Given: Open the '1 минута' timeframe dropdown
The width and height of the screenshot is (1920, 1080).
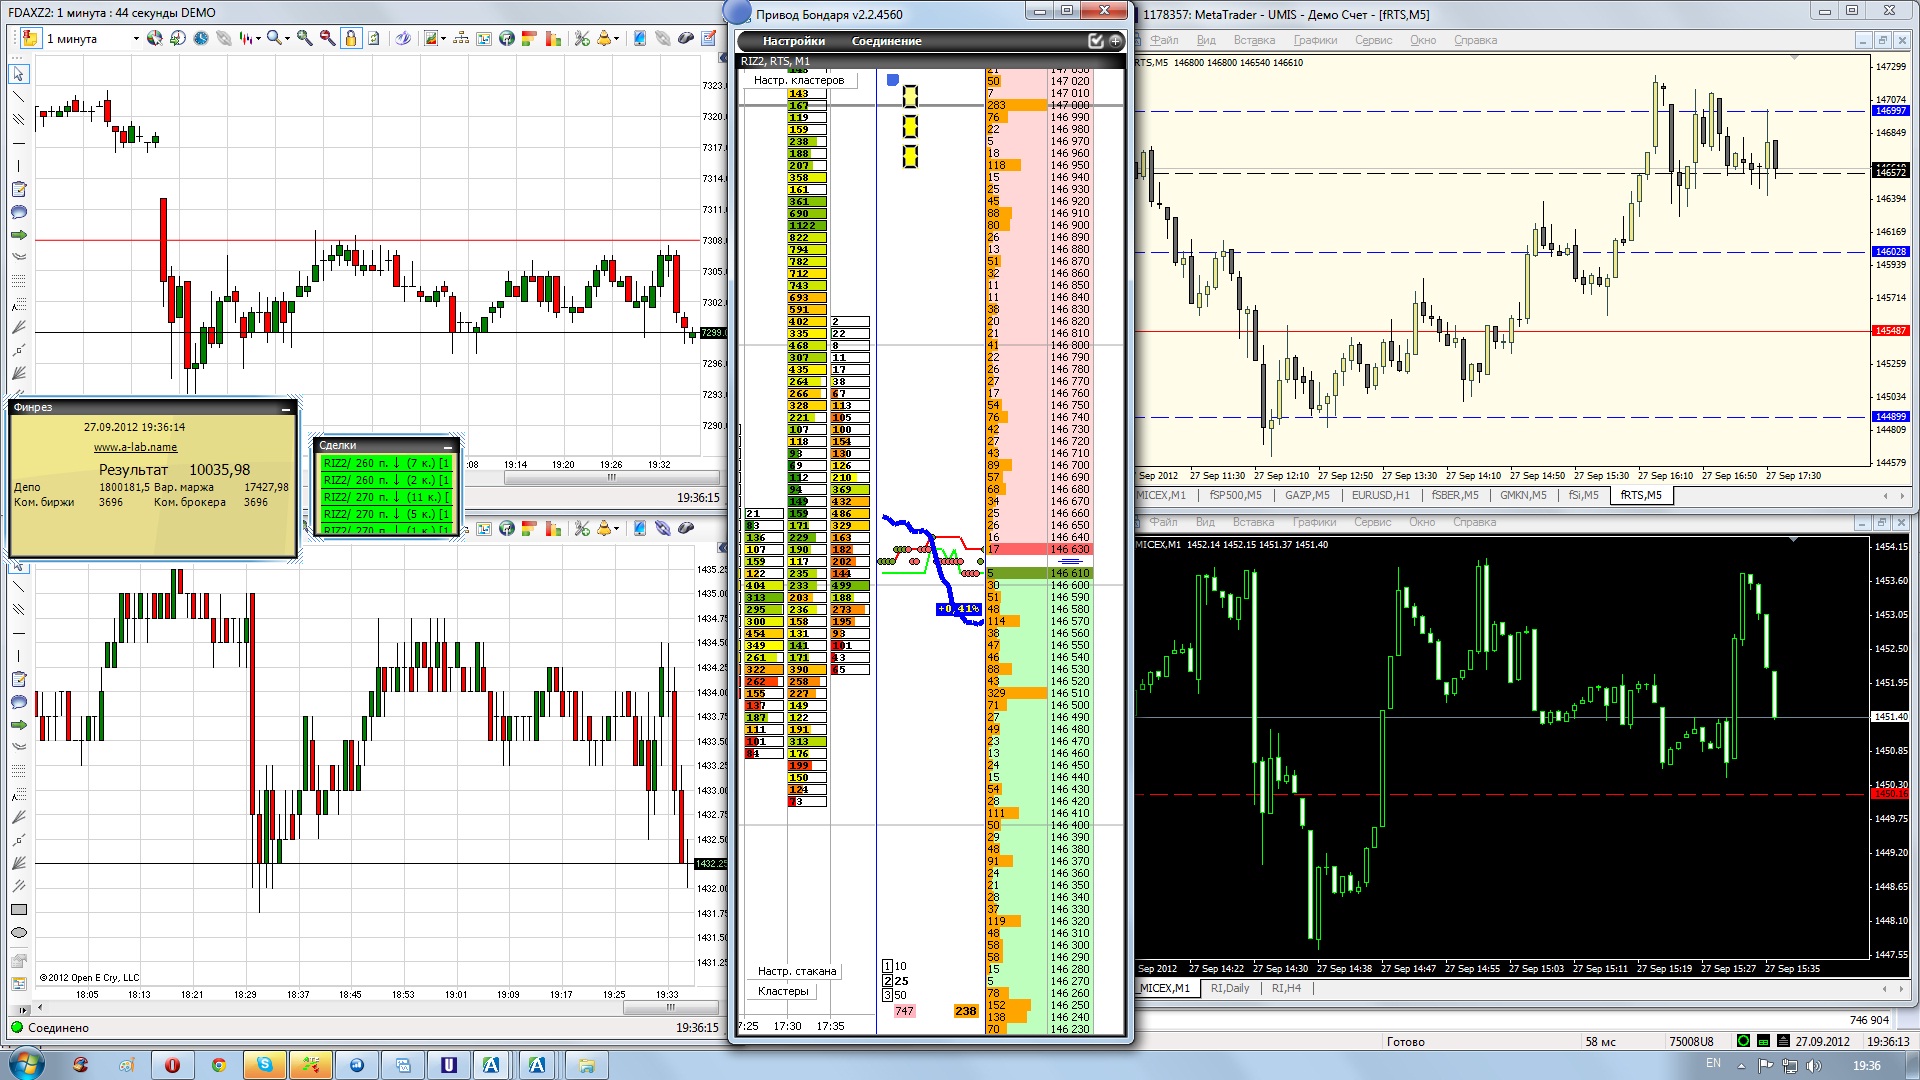Looking at the screenshot, I should pos(92,39).
